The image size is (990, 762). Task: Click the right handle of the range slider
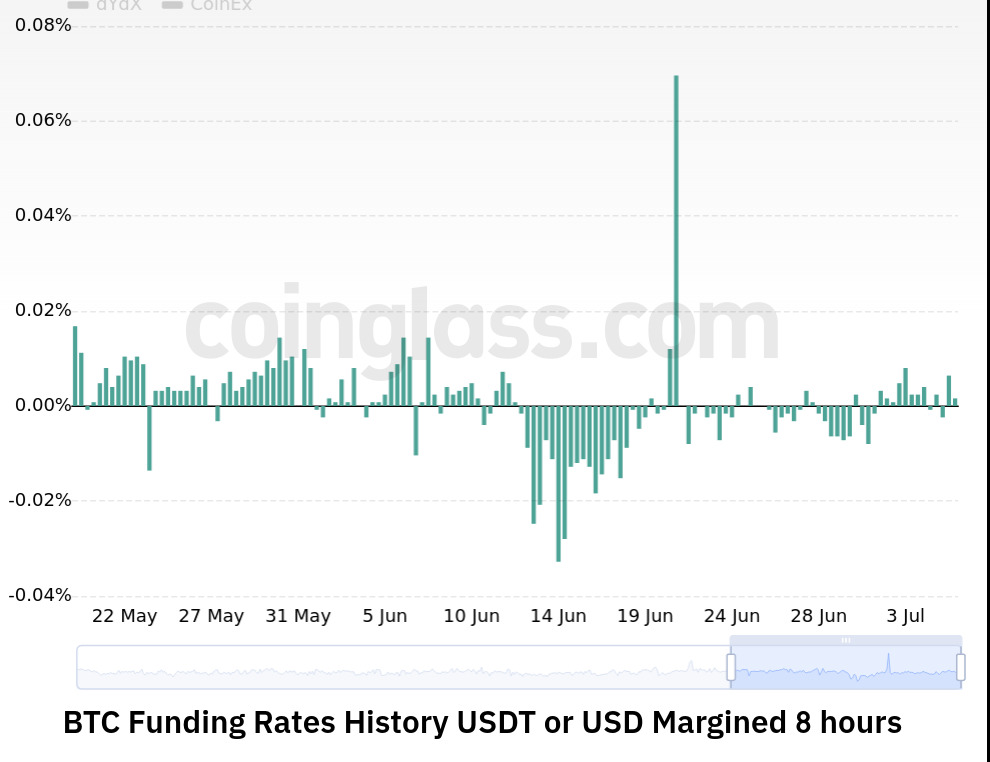pyautogui.click(x=961, y=667)
